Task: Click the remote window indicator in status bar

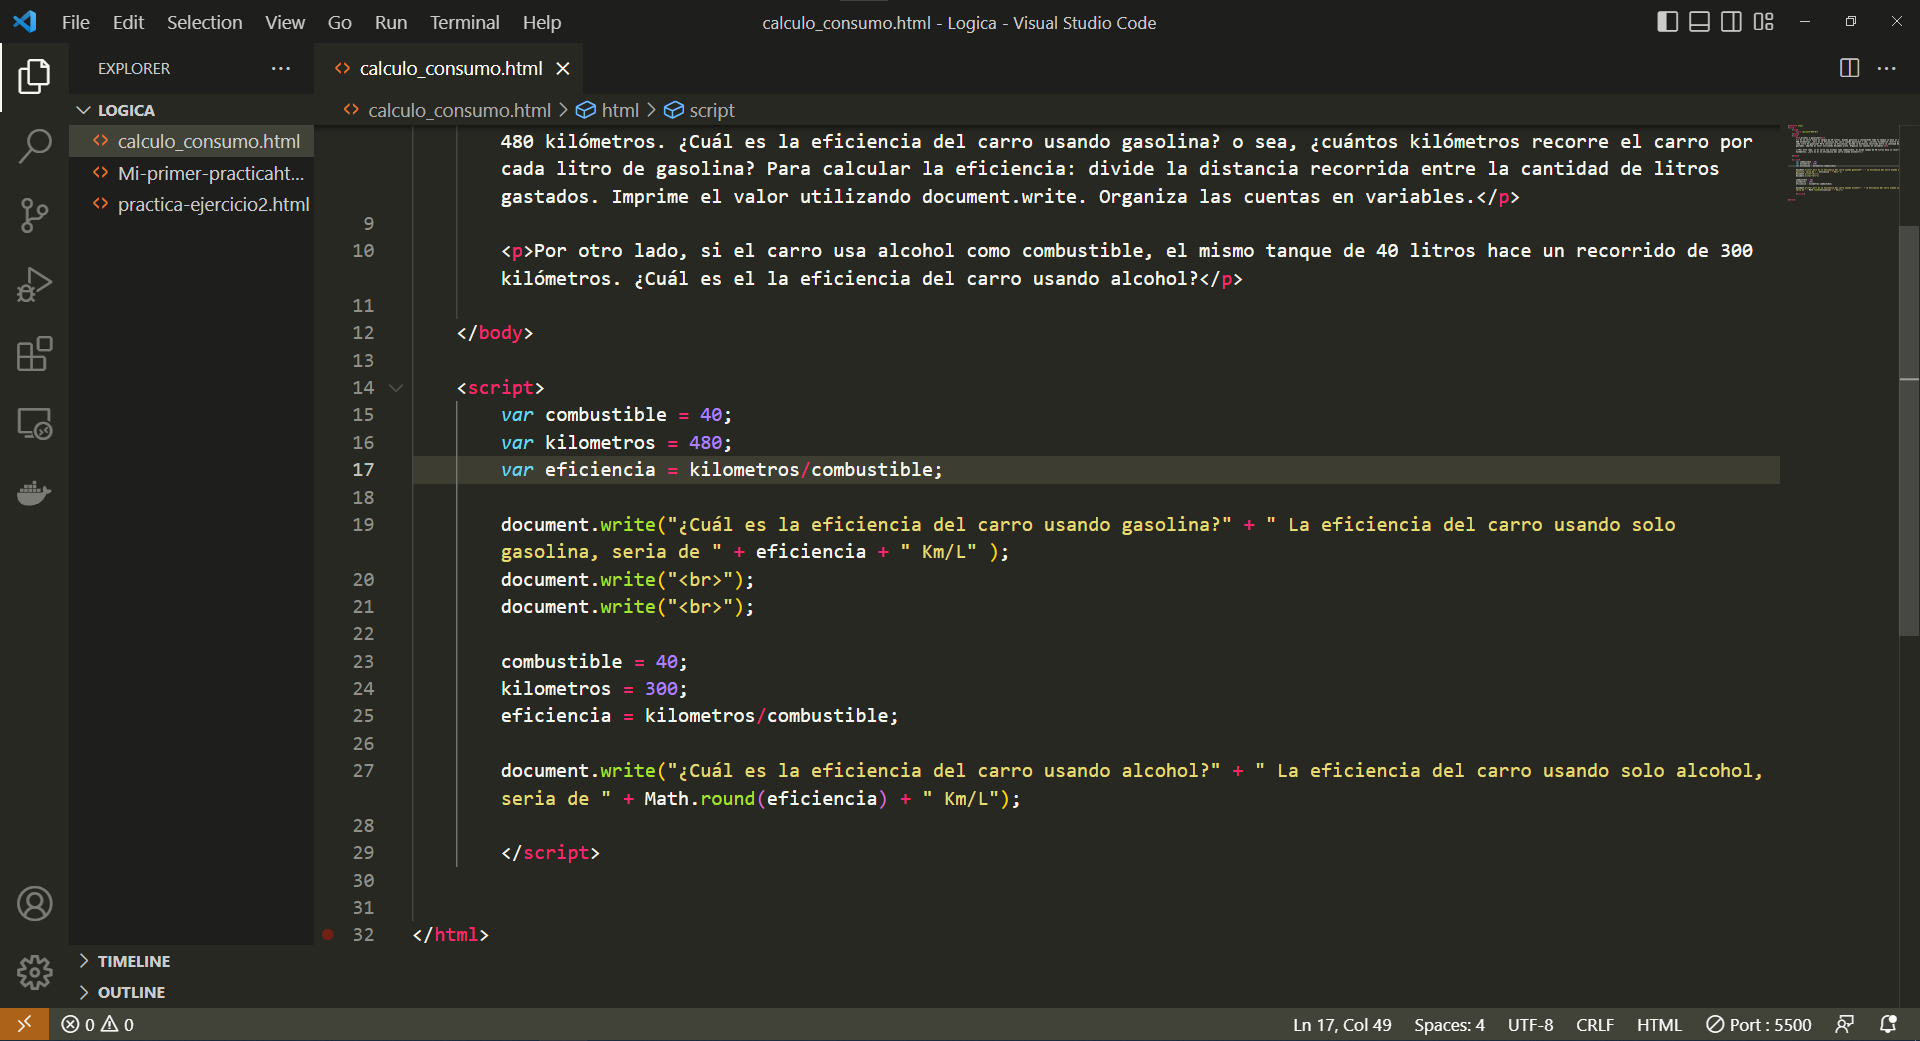Action: coord(24,1024)
